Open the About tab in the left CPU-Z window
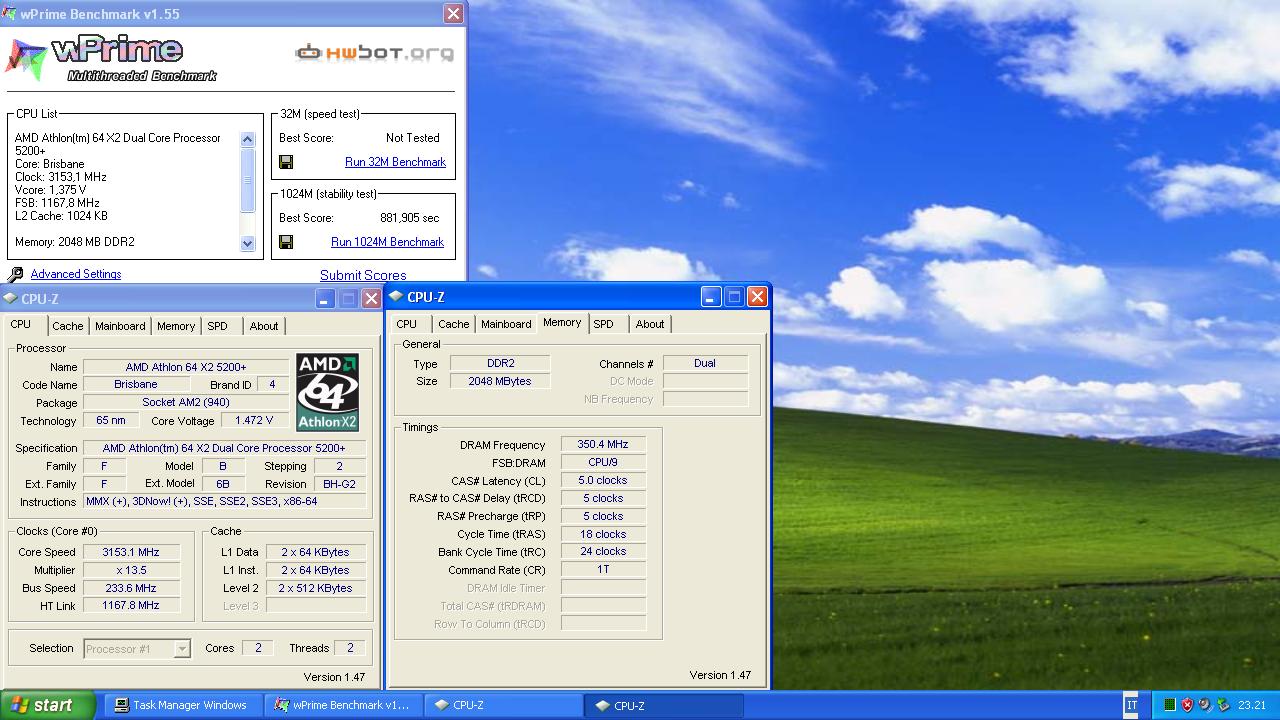This screenshot has height=720, width=1280. pos(264,326)
